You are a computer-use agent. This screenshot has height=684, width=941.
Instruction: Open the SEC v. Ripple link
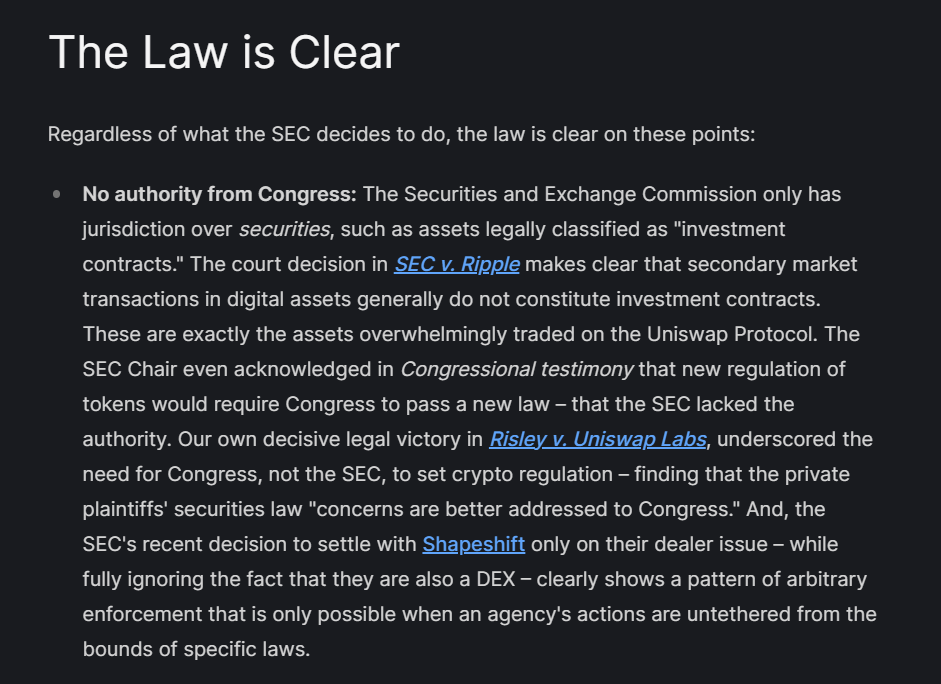point(457,265)
